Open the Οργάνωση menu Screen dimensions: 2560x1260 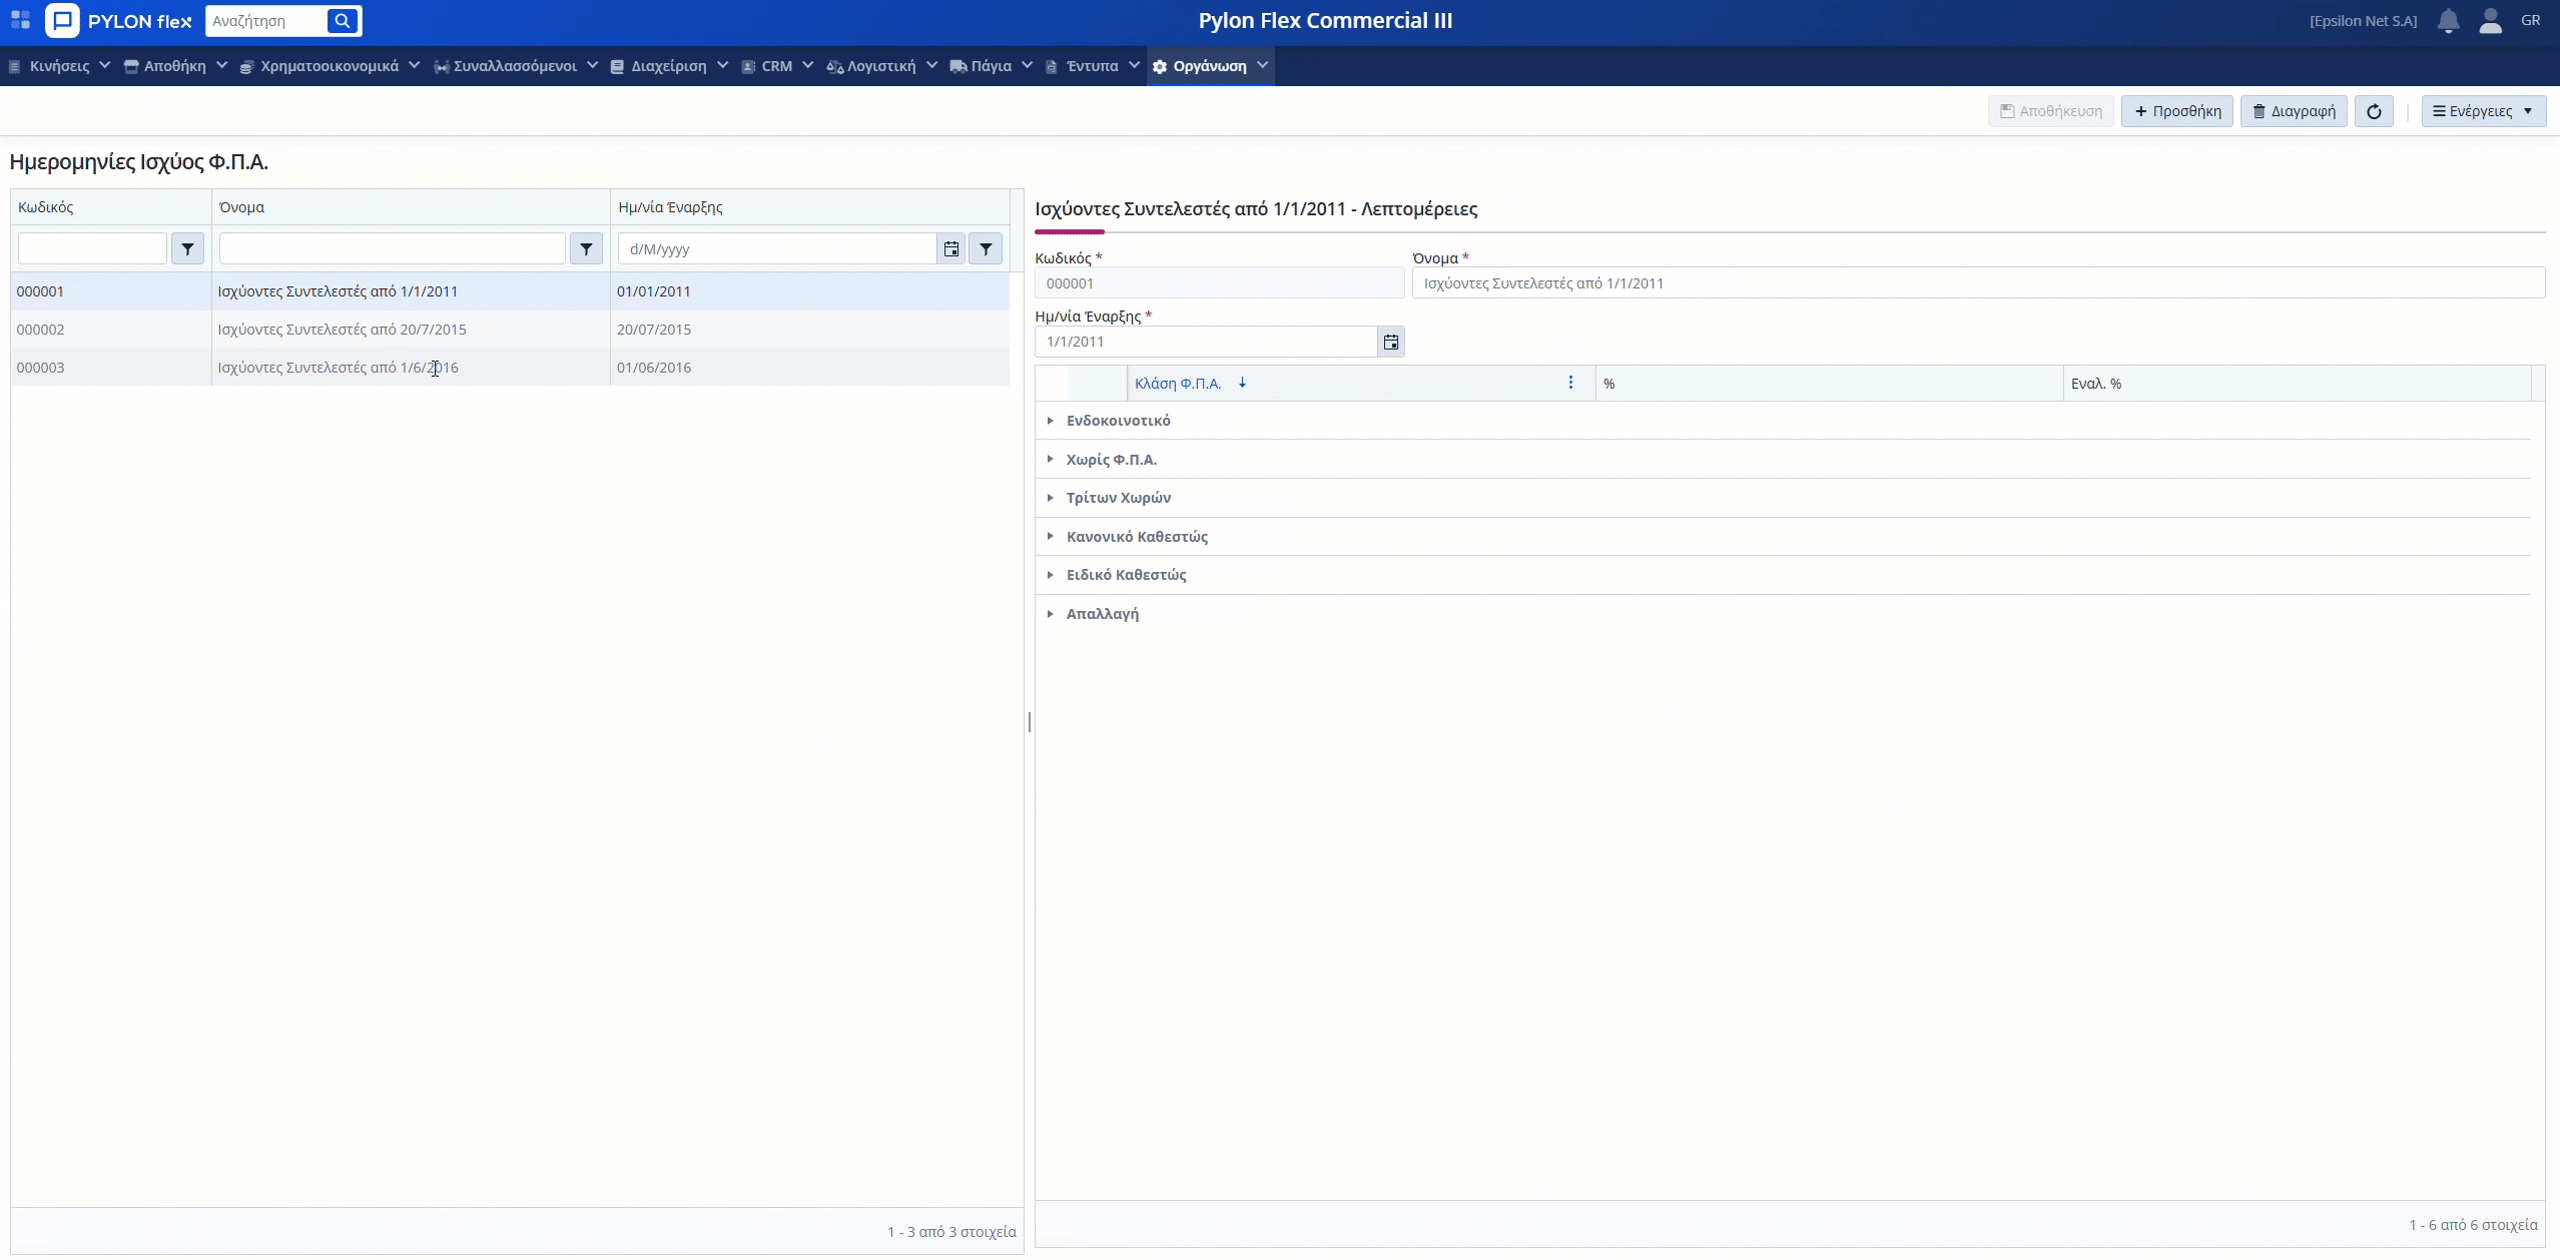(1210, 66)
